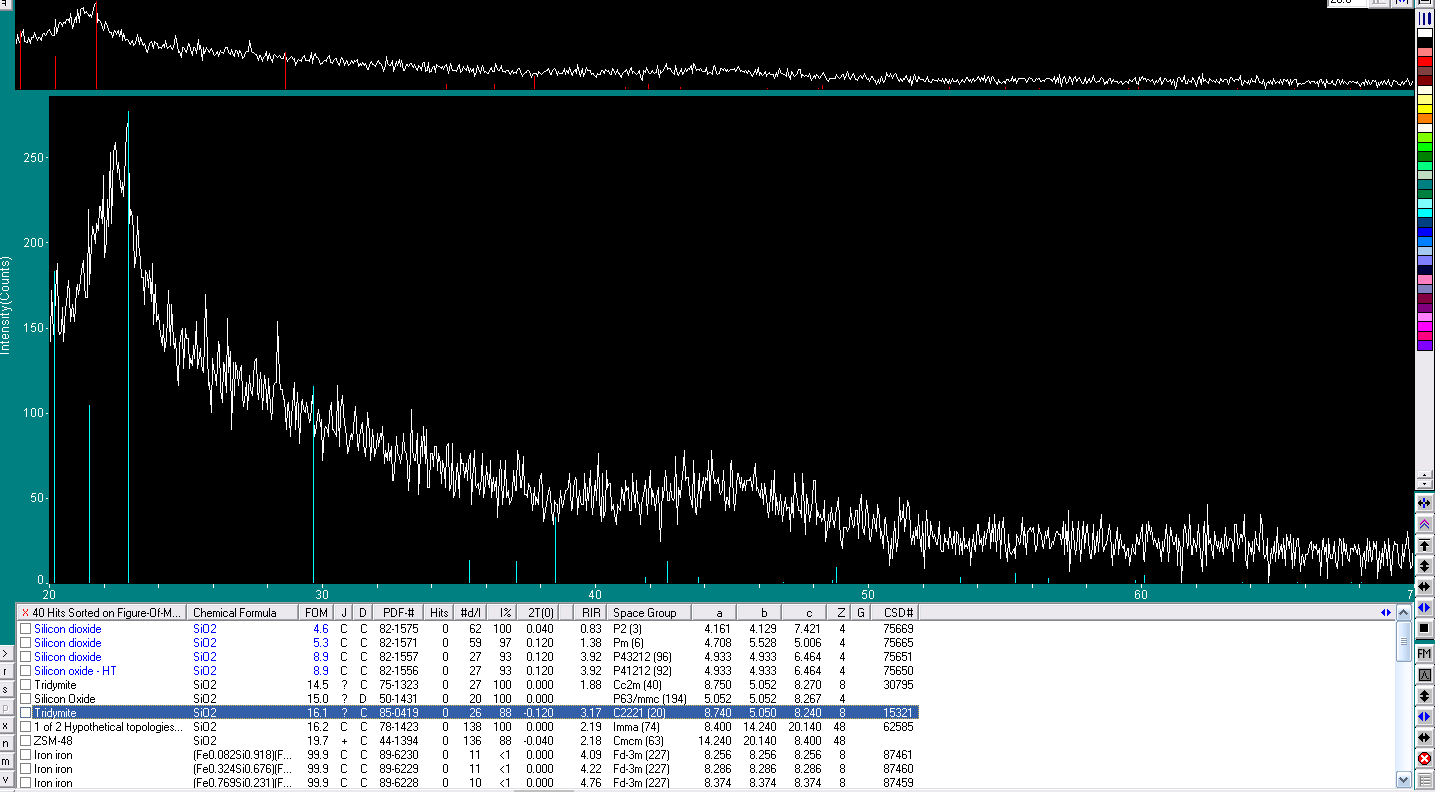The image size is (1435, 792).
Task: Check the Silicon Oxide 50-1431 checkbox
Action: 26,699
